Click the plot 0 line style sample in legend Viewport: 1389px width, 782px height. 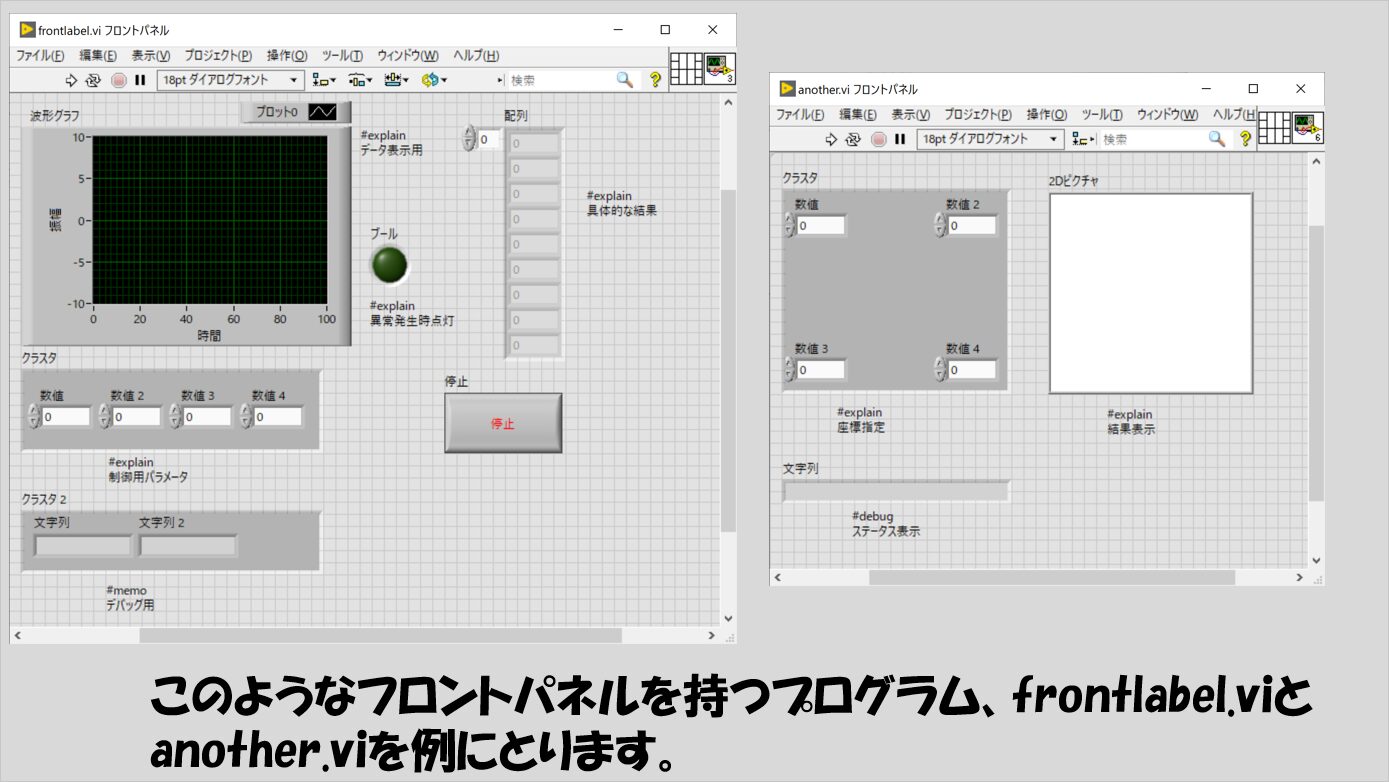pos(324,112)
